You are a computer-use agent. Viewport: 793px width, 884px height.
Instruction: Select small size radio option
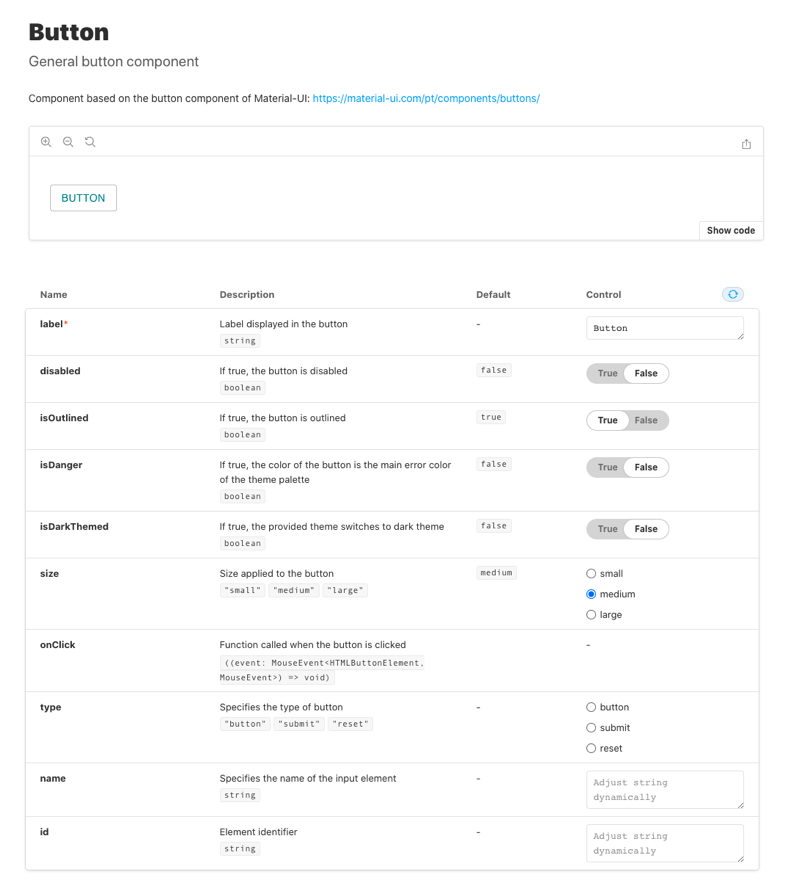[591, 573]
